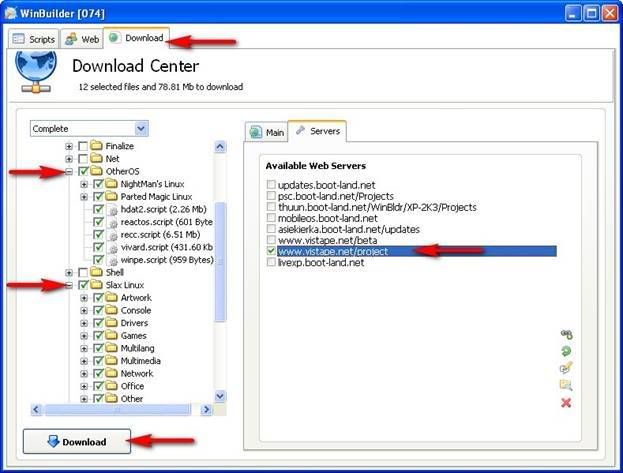The image size is (623, 473).
Task: Click the search server magnifier icon
Action: click(x=566, y=385)
